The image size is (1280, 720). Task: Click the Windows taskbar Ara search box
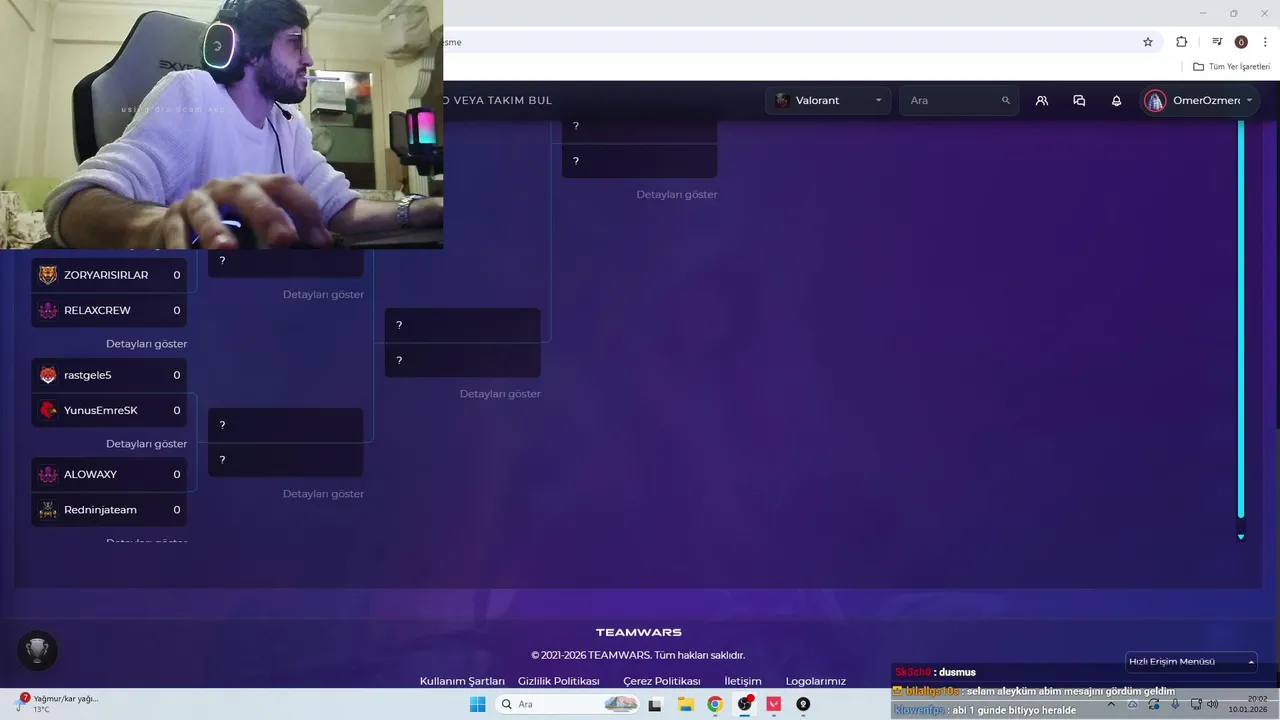(x=568, y=704)
